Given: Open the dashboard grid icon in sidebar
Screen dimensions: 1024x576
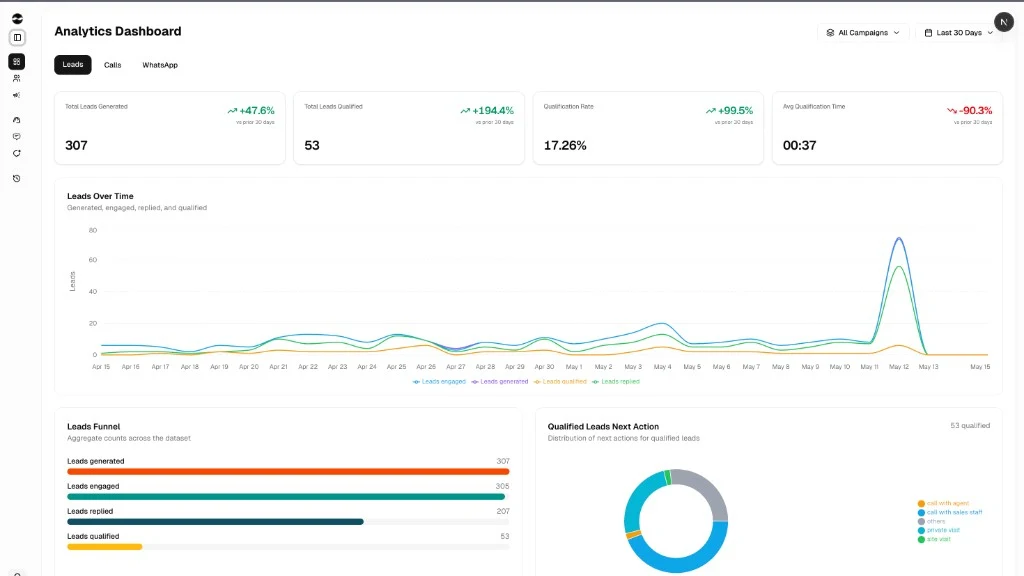Looking at the screenshot, I should click(x=17, y=61).
